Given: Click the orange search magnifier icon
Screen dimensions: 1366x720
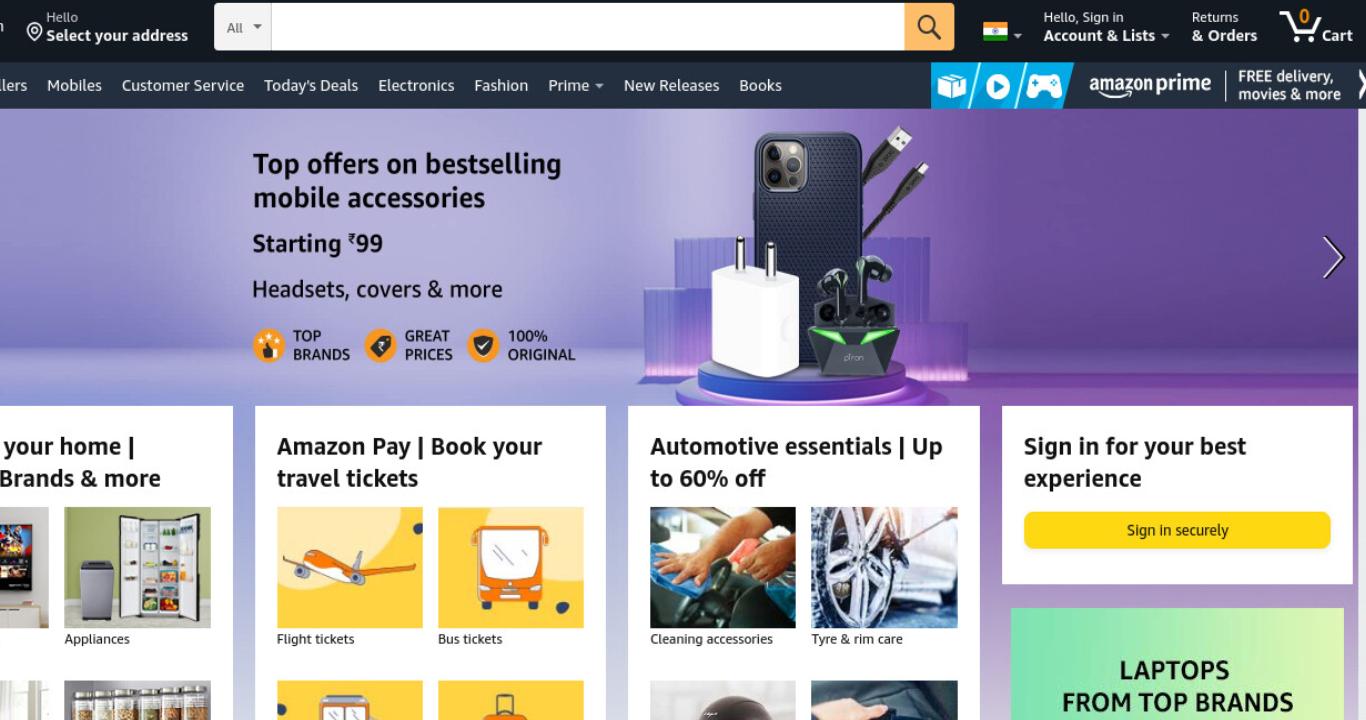Looking at the screenshot, I should 929,27.
